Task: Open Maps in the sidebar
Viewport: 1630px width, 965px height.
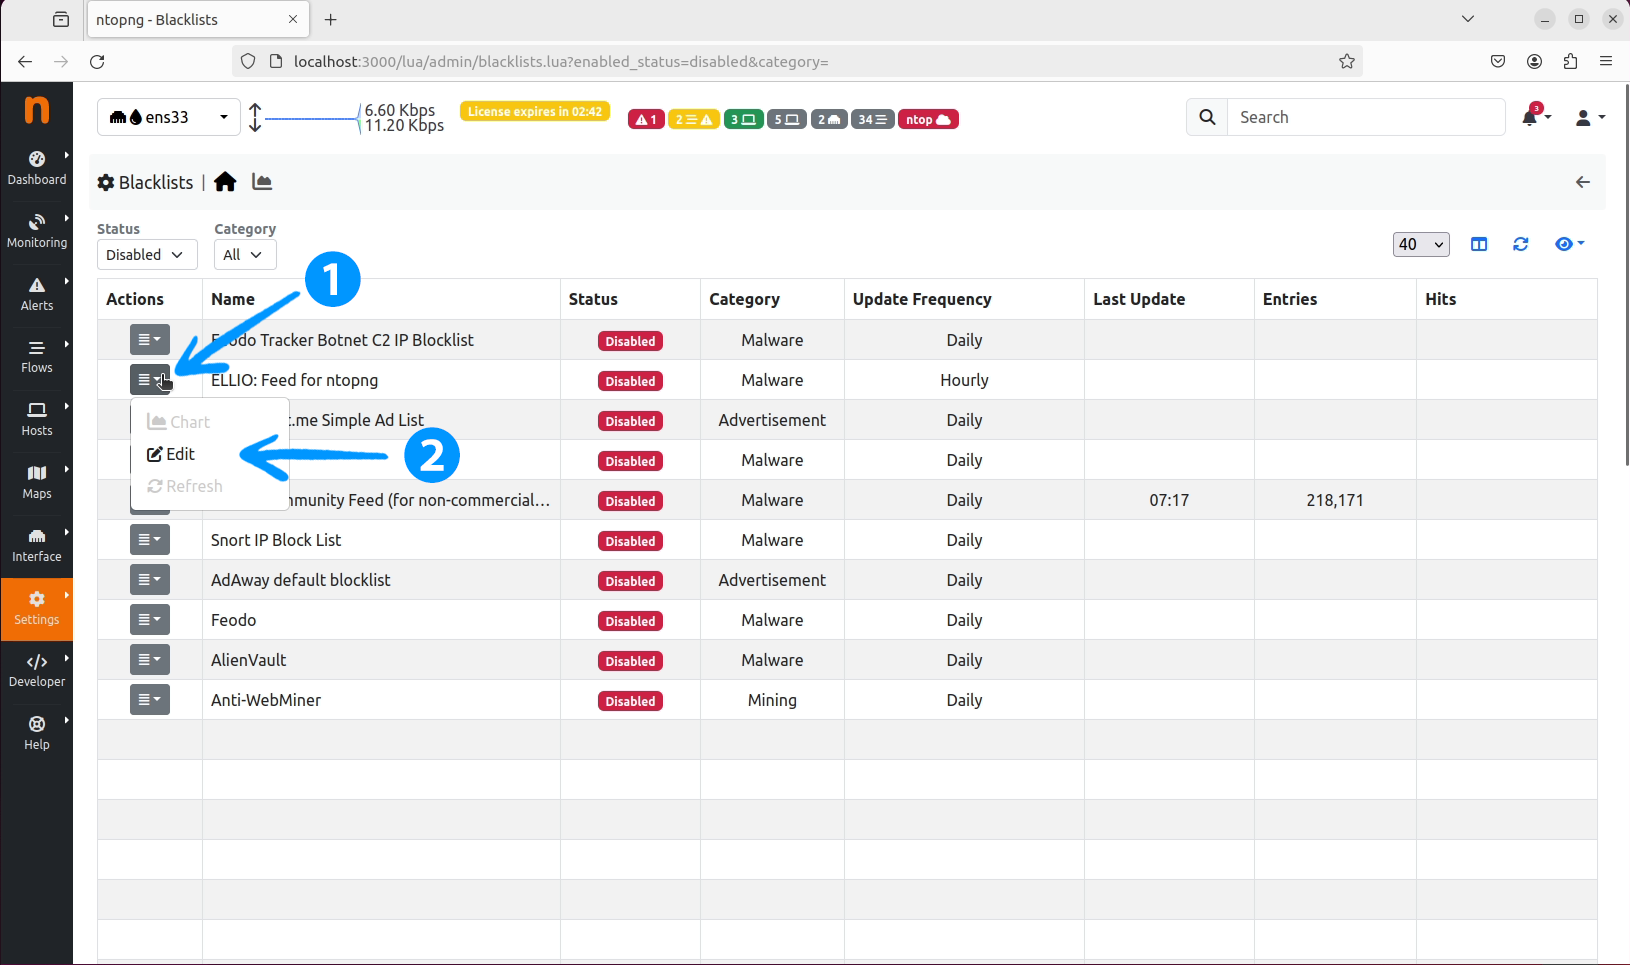Action: 37,482
